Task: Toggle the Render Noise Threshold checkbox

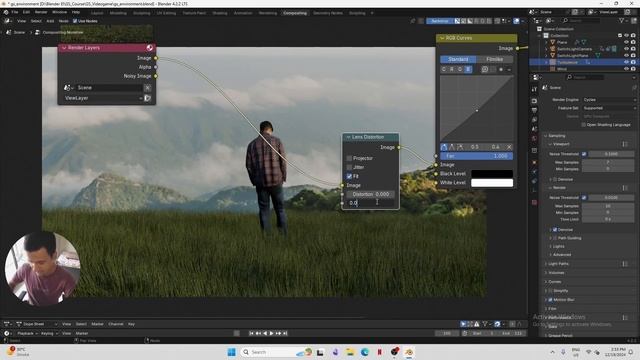Action: (584, 198)
